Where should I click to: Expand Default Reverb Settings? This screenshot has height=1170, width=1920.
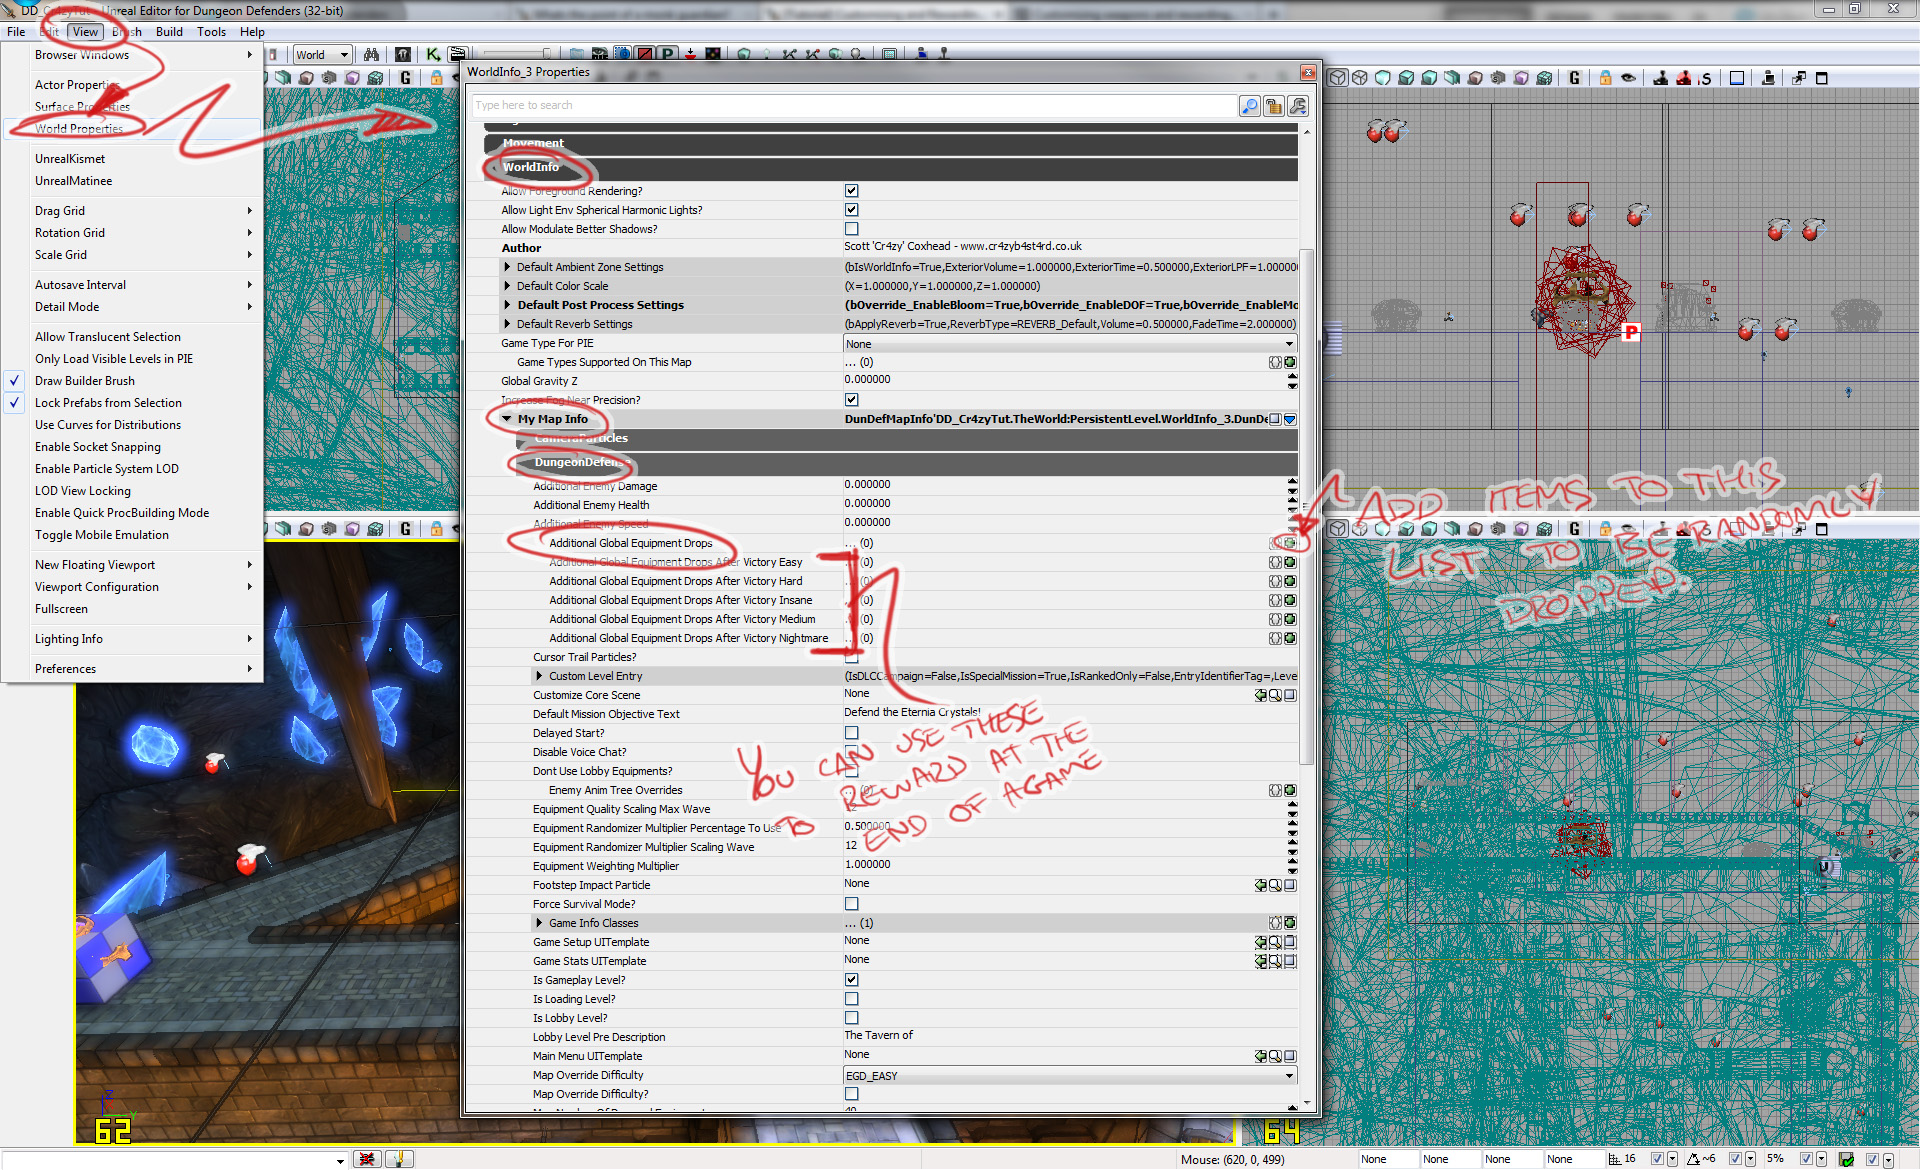(507, 324)
